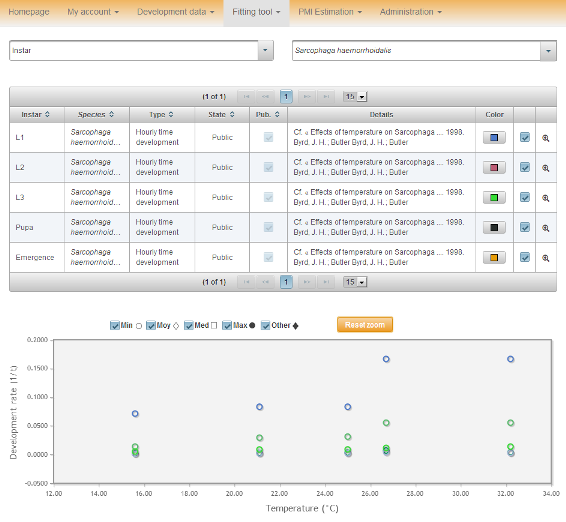Open the blue color picker for L1
The height and width of the screenshot is (522, 566).
pyautogui.click(x=494, y=138)
